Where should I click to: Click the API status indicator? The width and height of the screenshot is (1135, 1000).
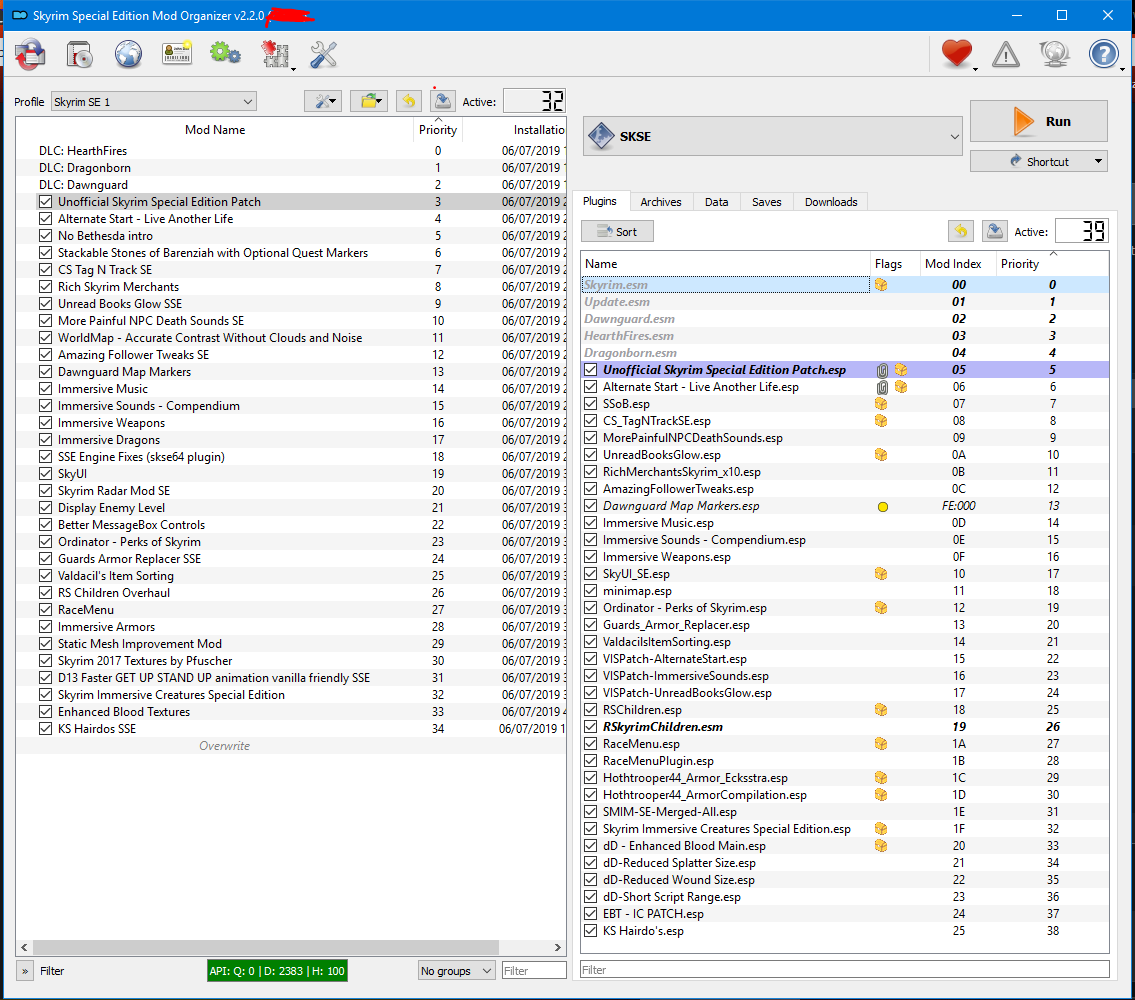277,971
